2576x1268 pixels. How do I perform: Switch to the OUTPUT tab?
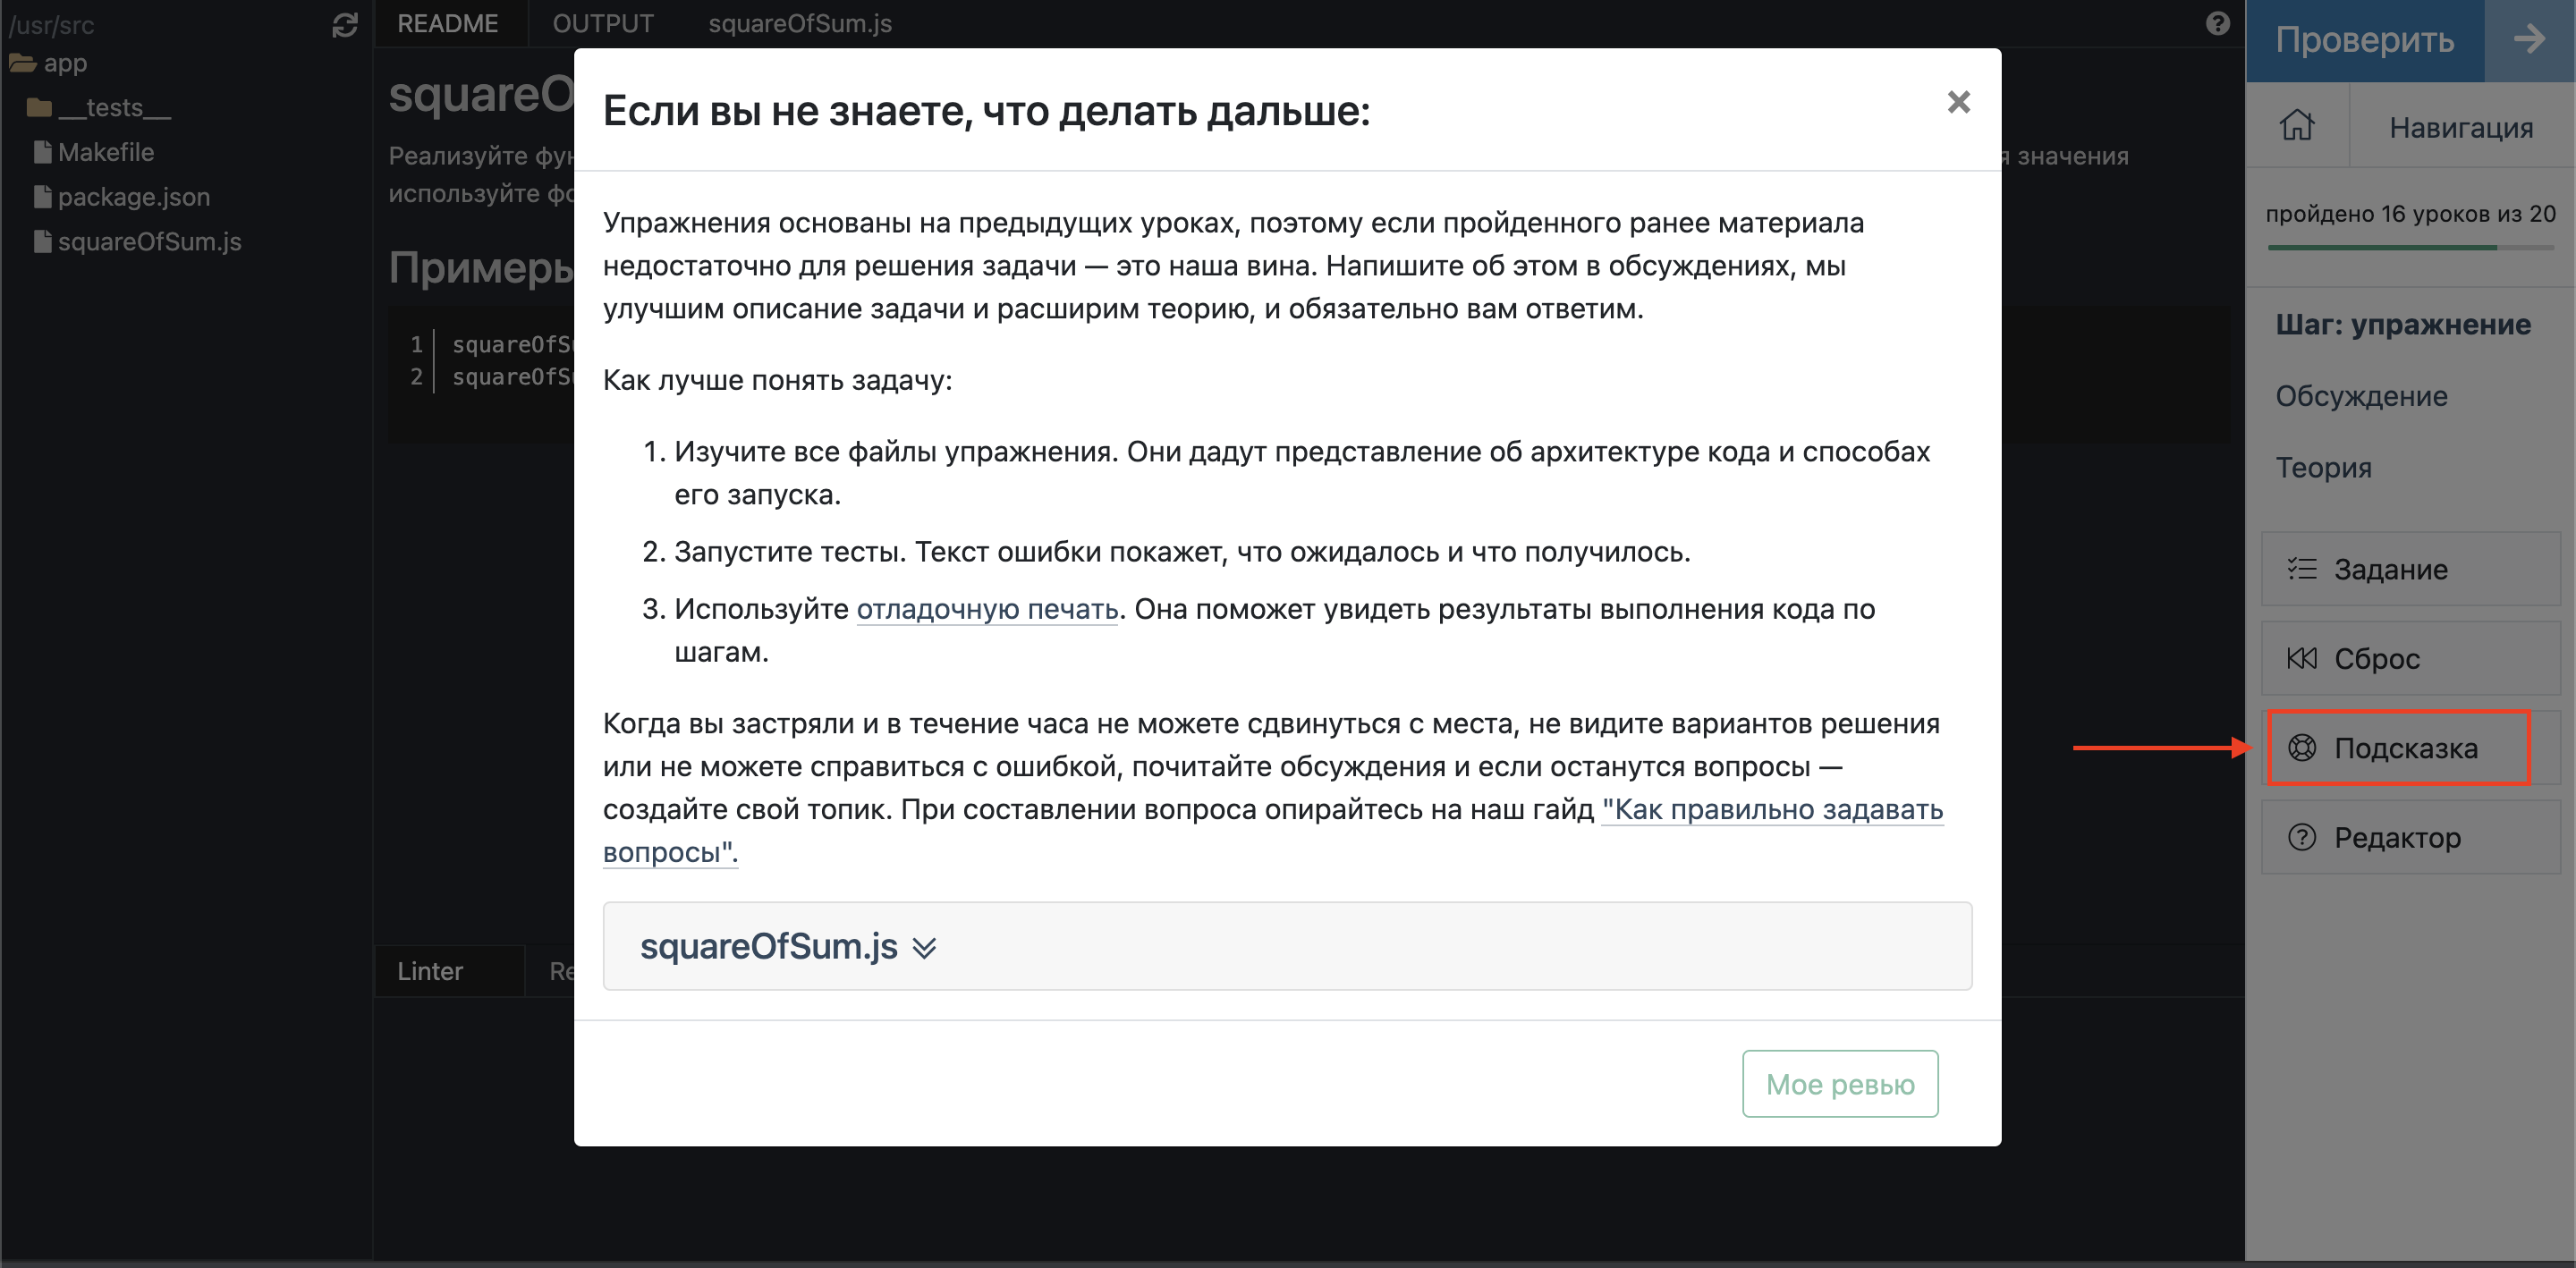point(603,23)
